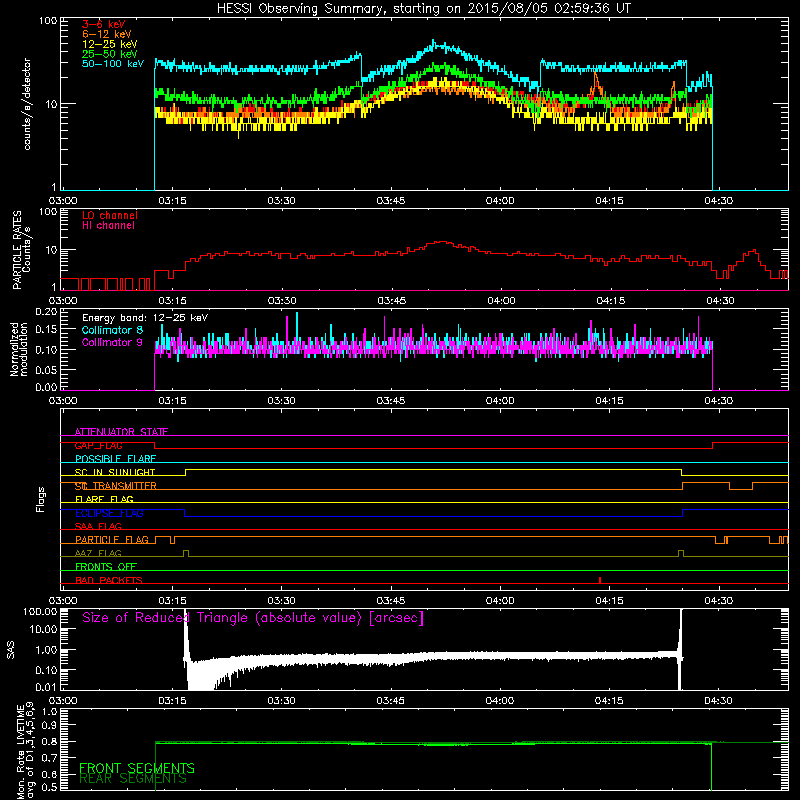This screenshot has width=800, height=800.
Task: Click the 0.9 tick label on the livetime axis
Action: click(x=49, y=726)
